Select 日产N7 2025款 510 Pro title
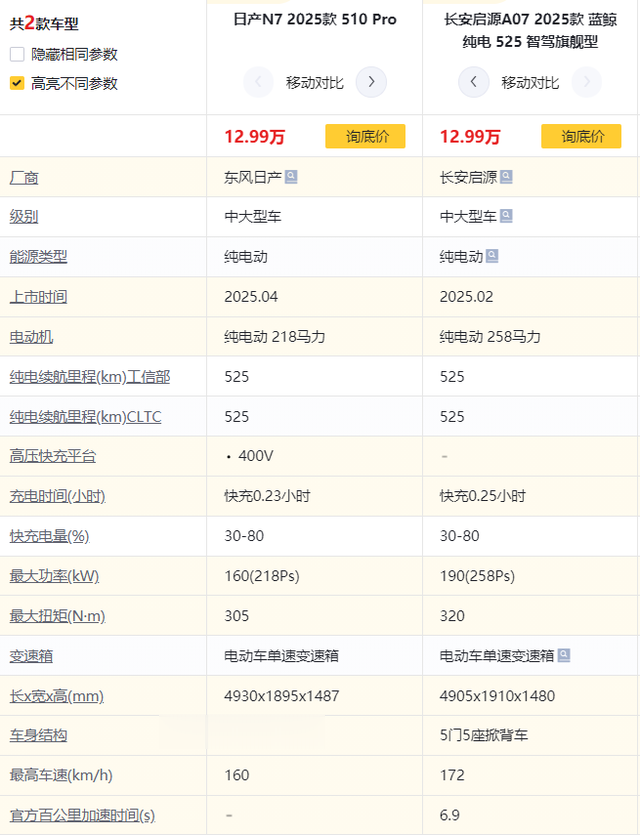 (315, 19)
